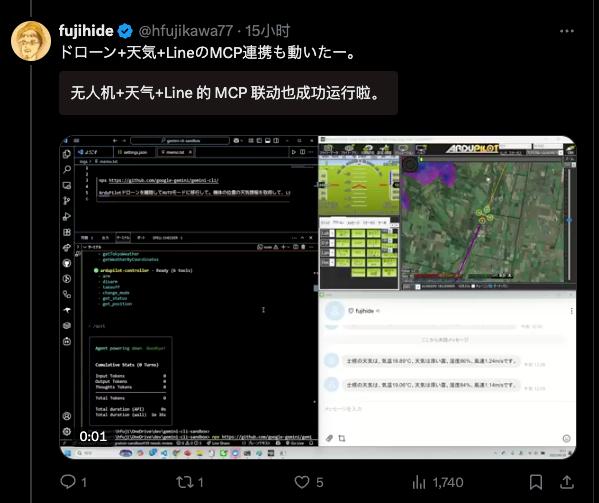
Task: Click the fujihide display name
Action: click(x=86, y=31)
